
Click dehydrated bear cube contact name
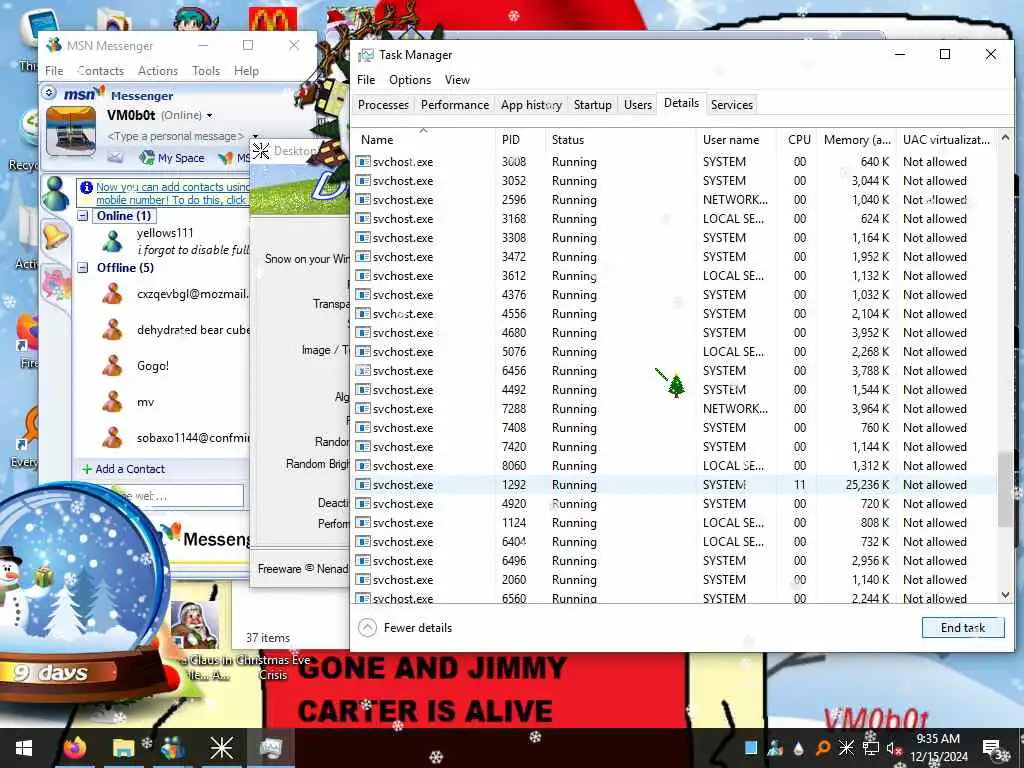coord(193,330)
